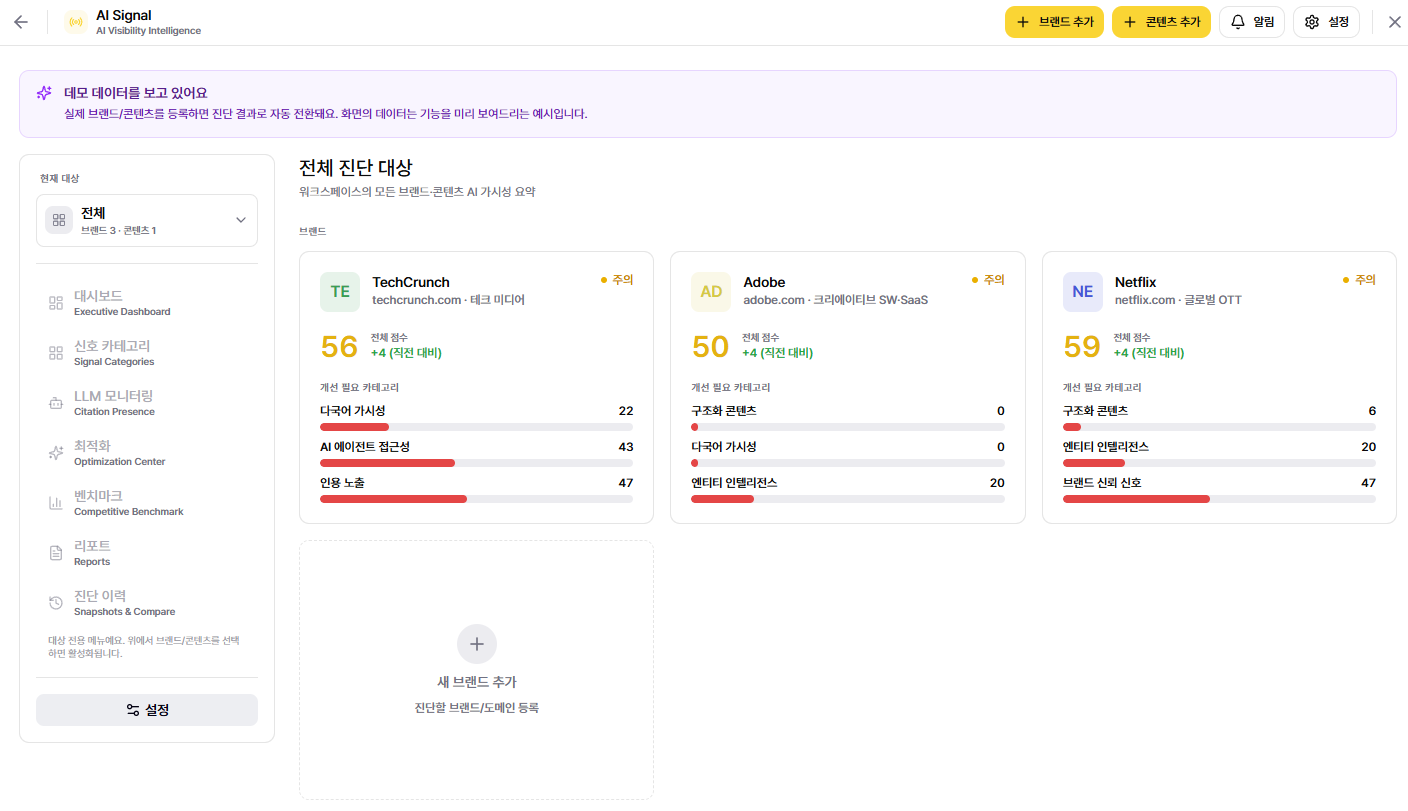This screenshot has width=1408, height=811.
Task: Open the 전체 target dropdown
Action: pyautogui.click(x=147, y=220)
